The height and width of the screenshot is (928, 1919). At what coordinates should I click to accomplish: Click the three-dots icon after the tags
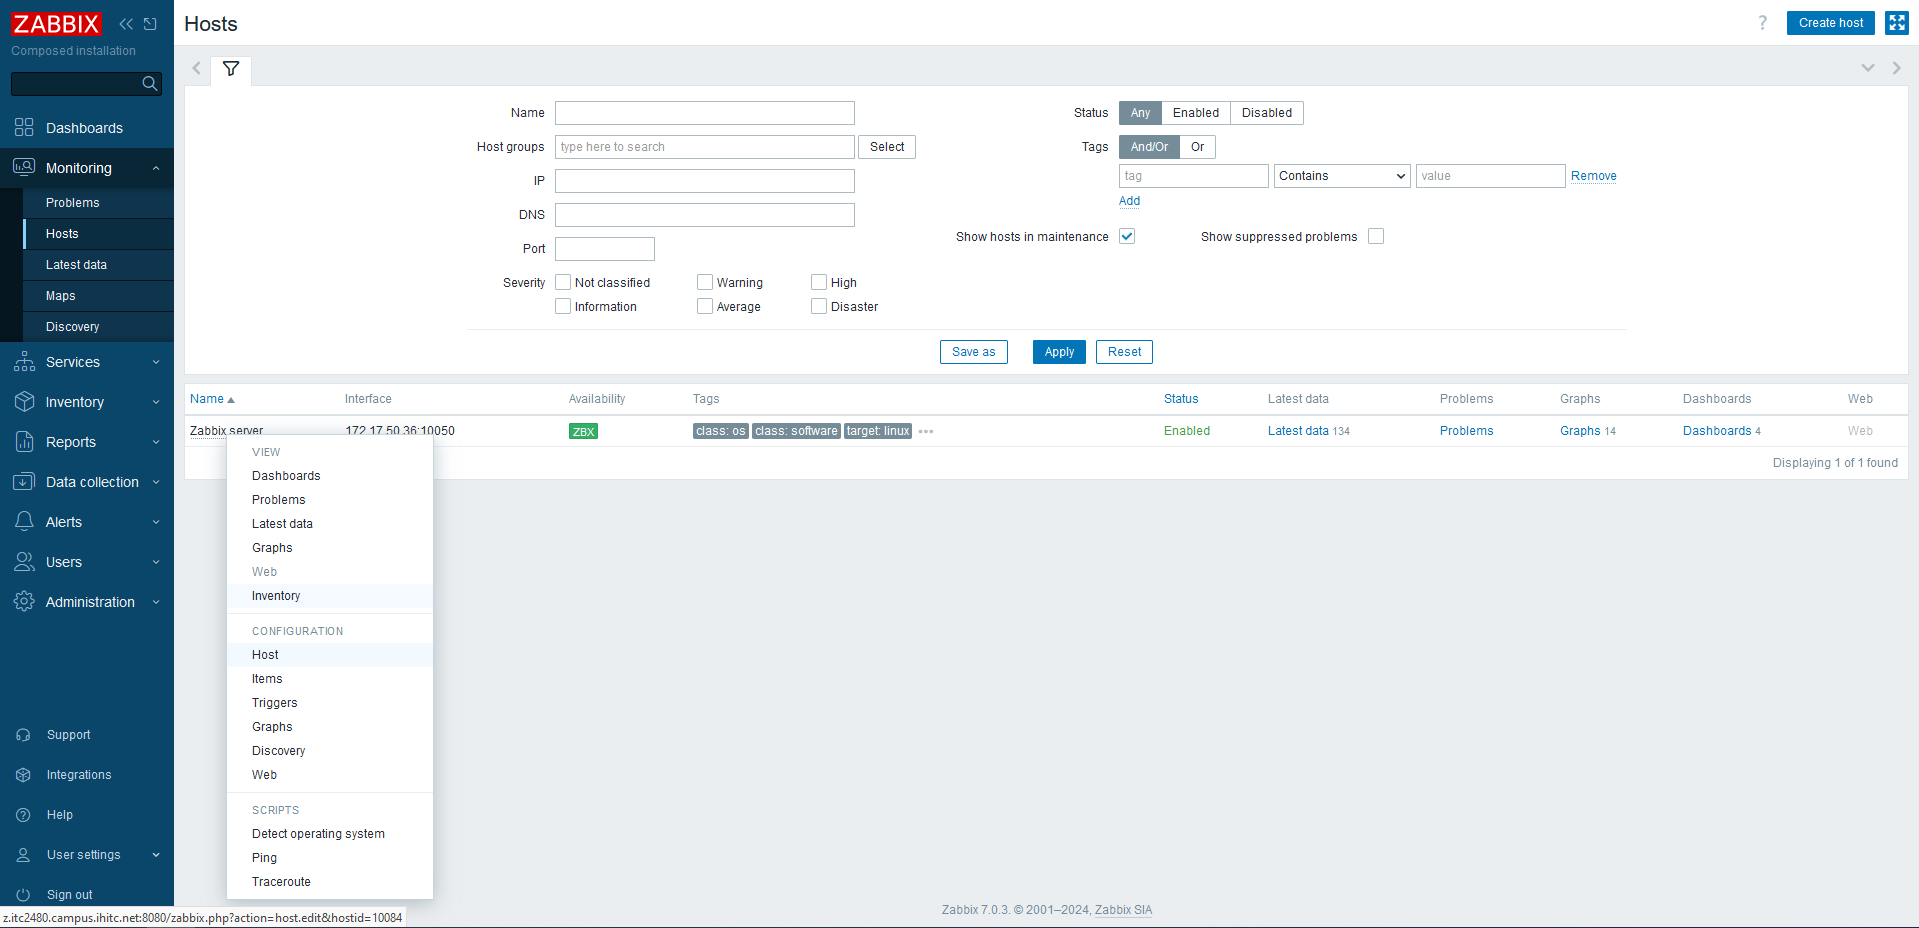(926, 432)
